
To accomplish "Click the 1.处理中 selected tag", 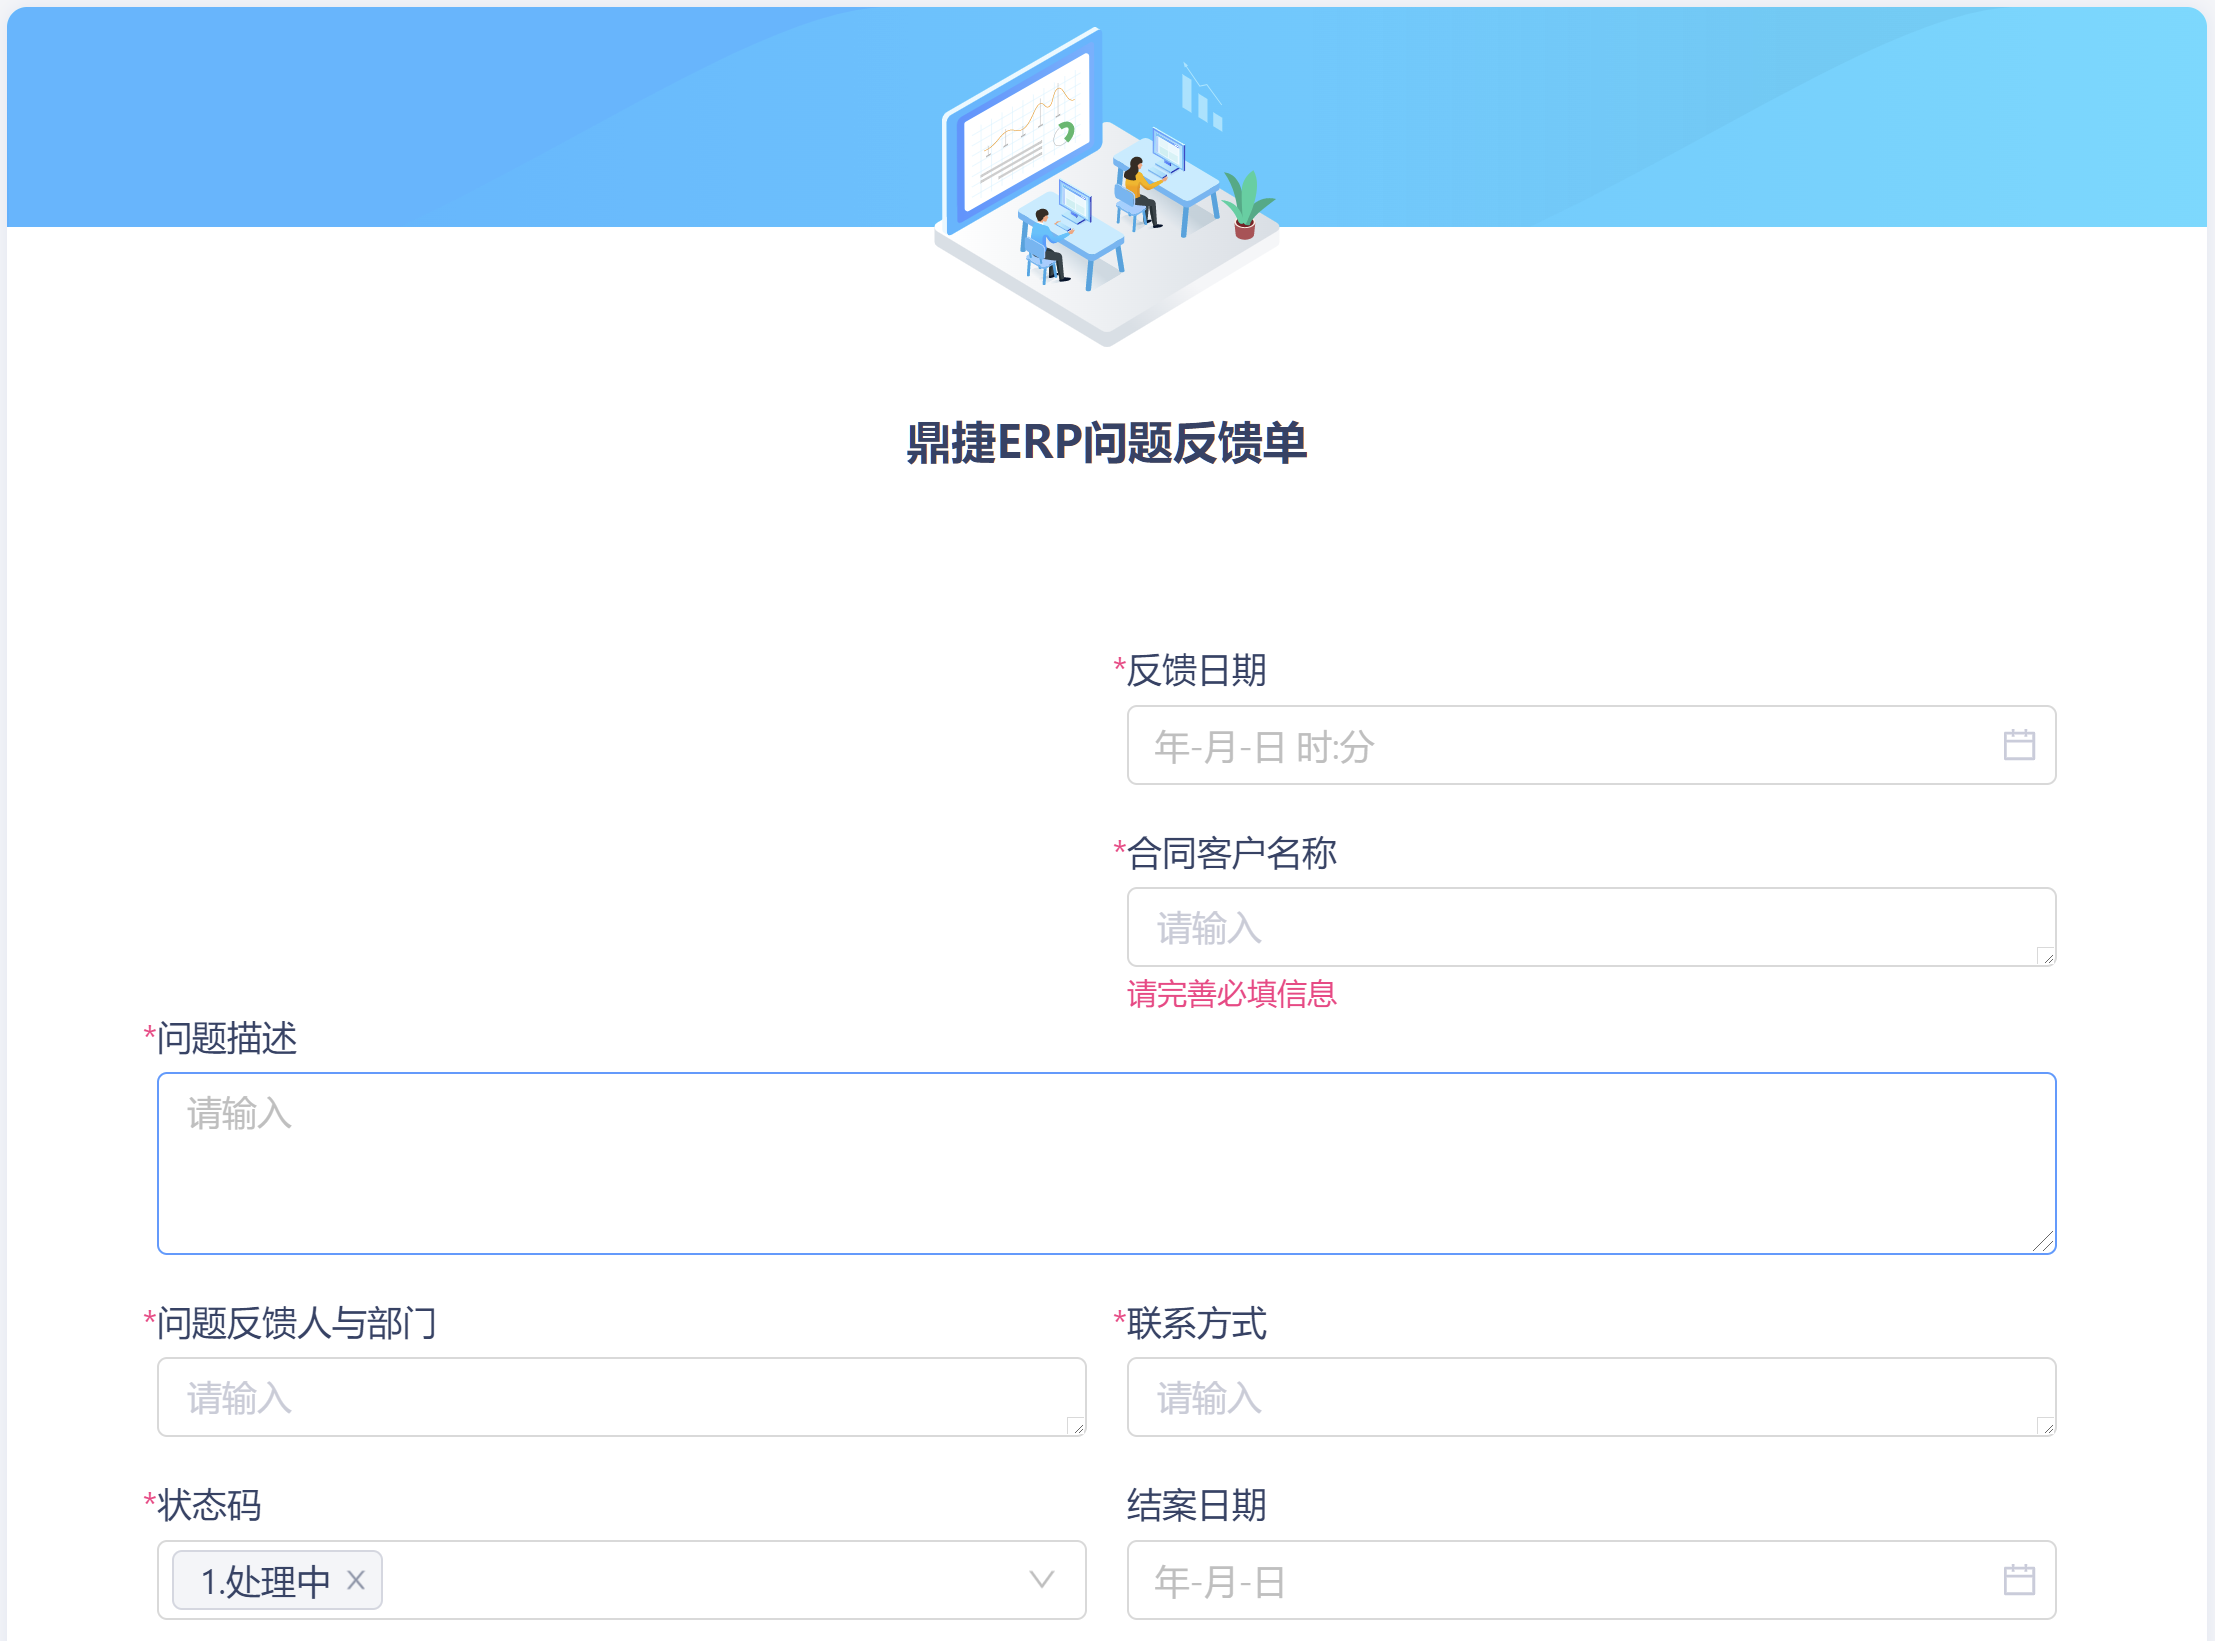I will pos(277,1580).
